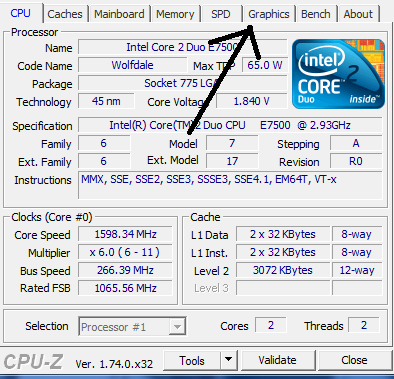394x379 pixels.
Task: Click the Stepping value A
Action: click(356, 143)
